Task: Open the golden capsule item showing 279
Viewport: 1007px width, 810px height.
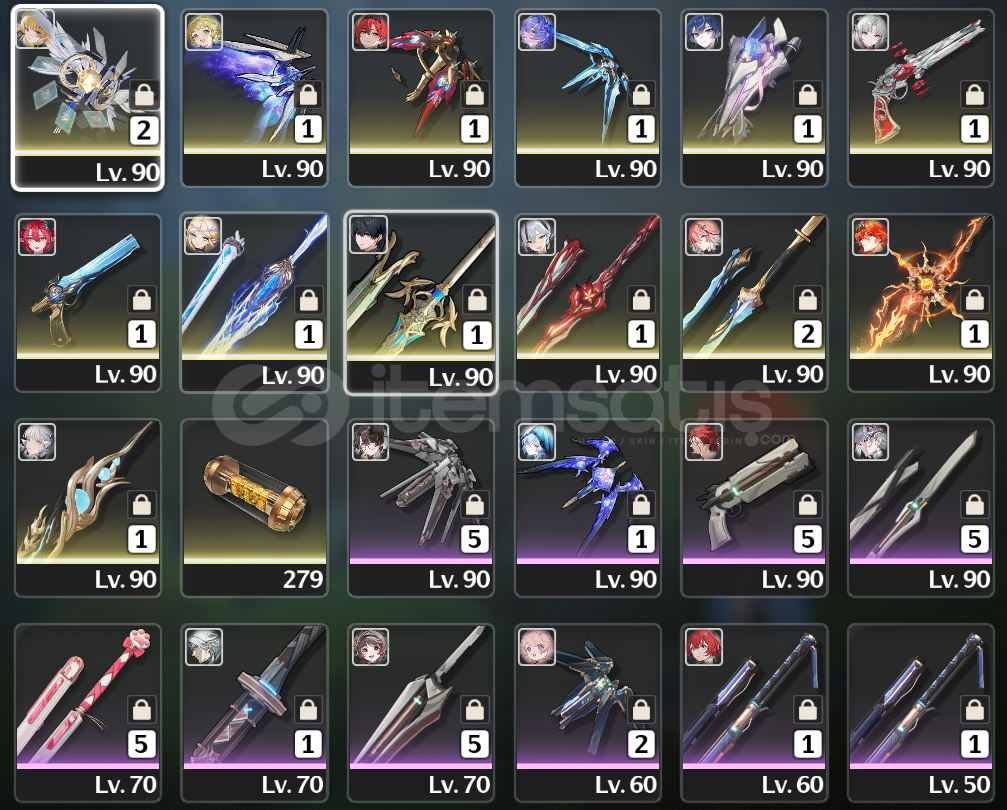Action: pyautogui.click(x=254, y=508)
